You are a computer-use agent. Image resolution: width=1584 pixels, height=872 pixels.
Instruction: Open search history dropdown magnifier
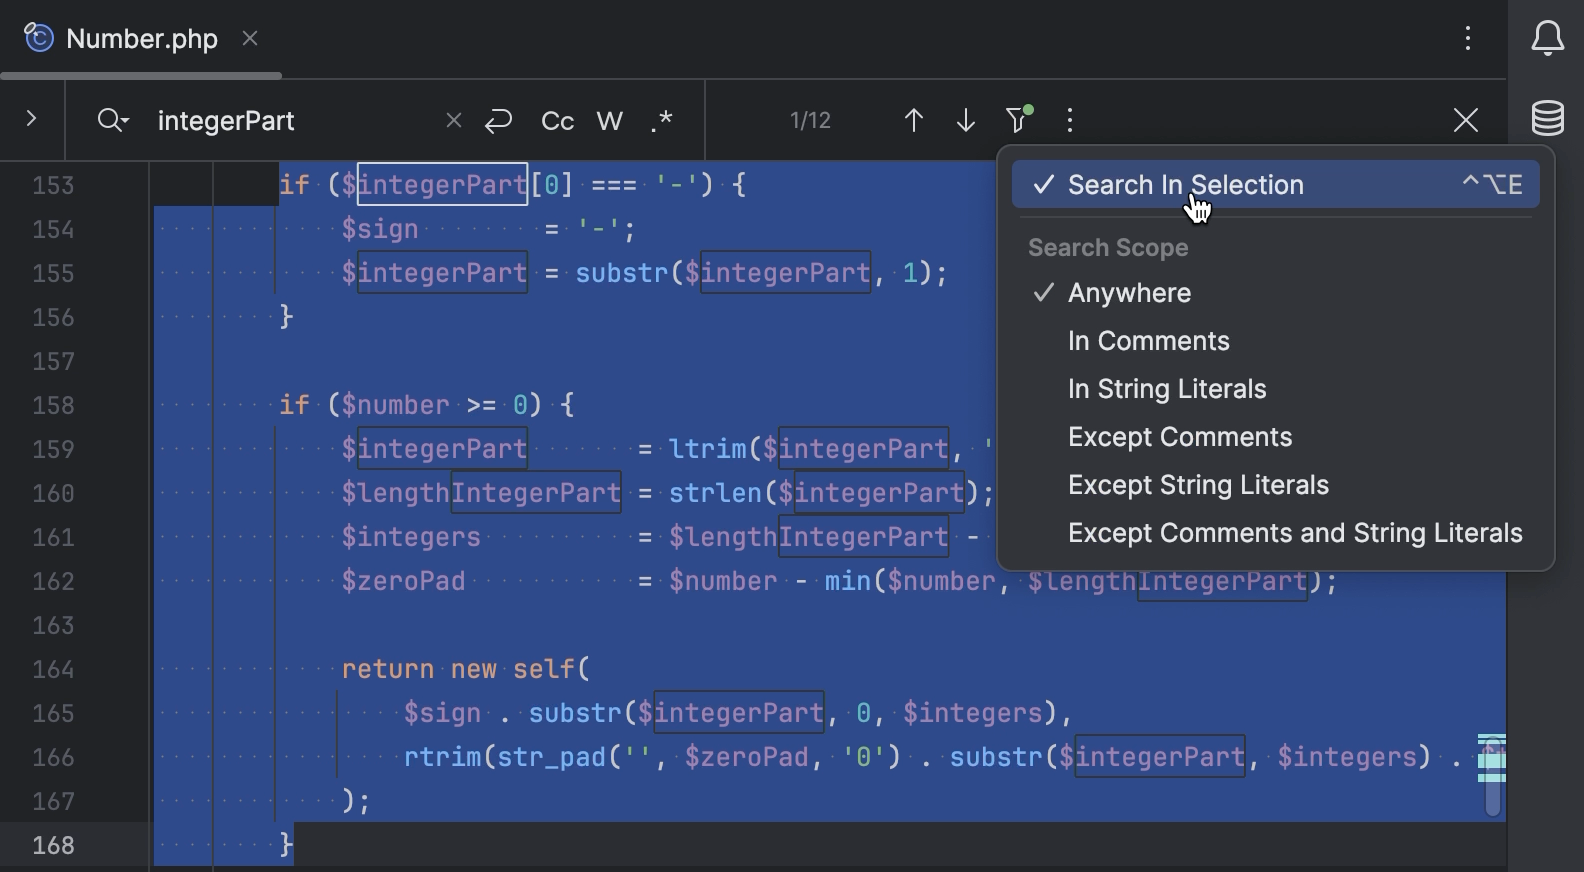click(112, 121)
